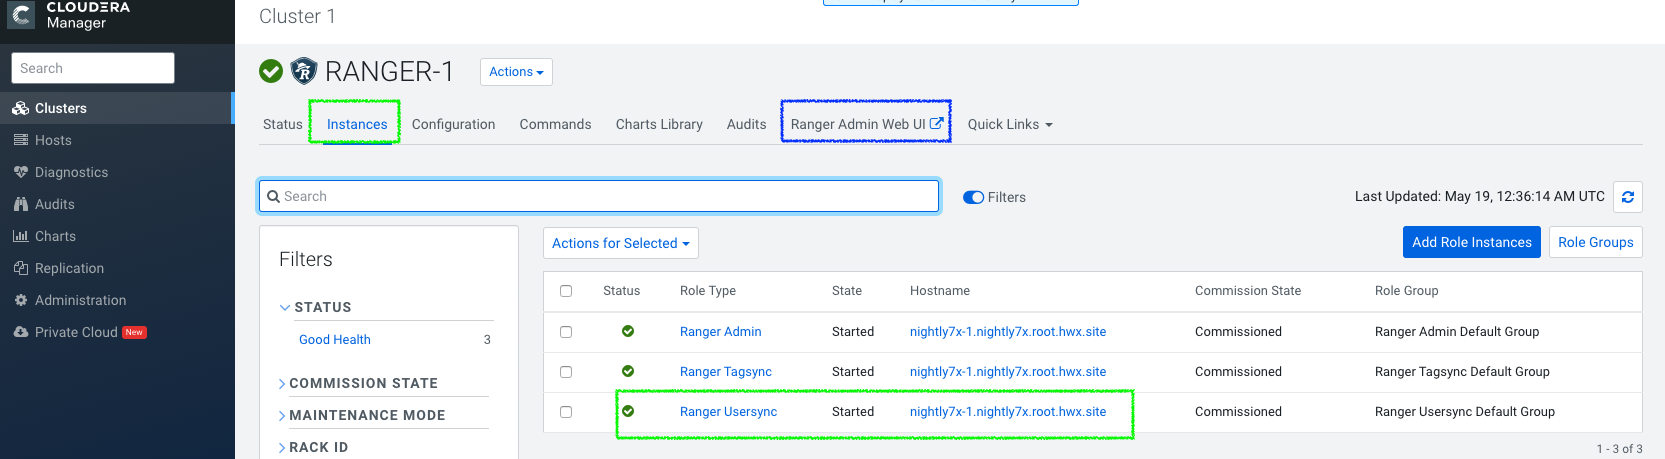Open the Ranger Admin role link
1665x459 pixels.
721,331
